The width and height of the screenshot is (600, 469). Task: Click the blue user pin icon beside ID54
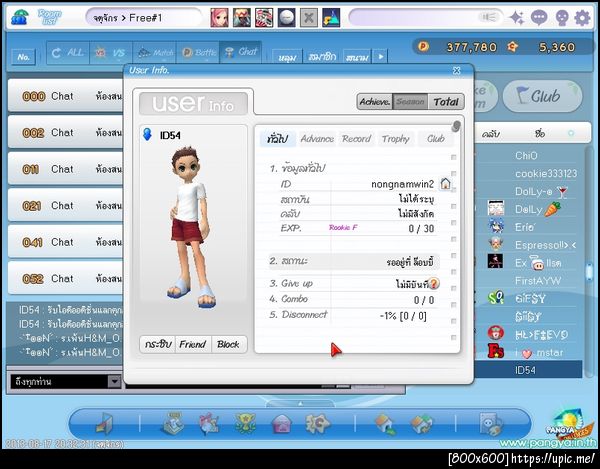point(147,134)
